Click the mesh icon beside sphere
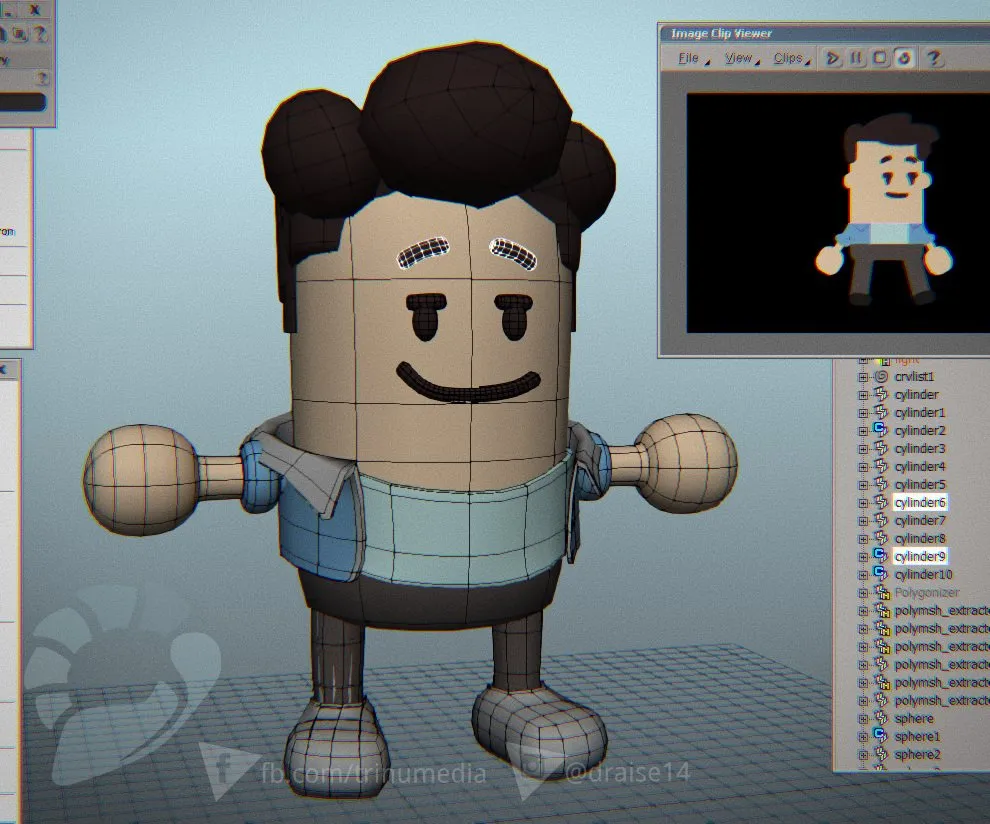Screen dimensions: 990x824 881,719
